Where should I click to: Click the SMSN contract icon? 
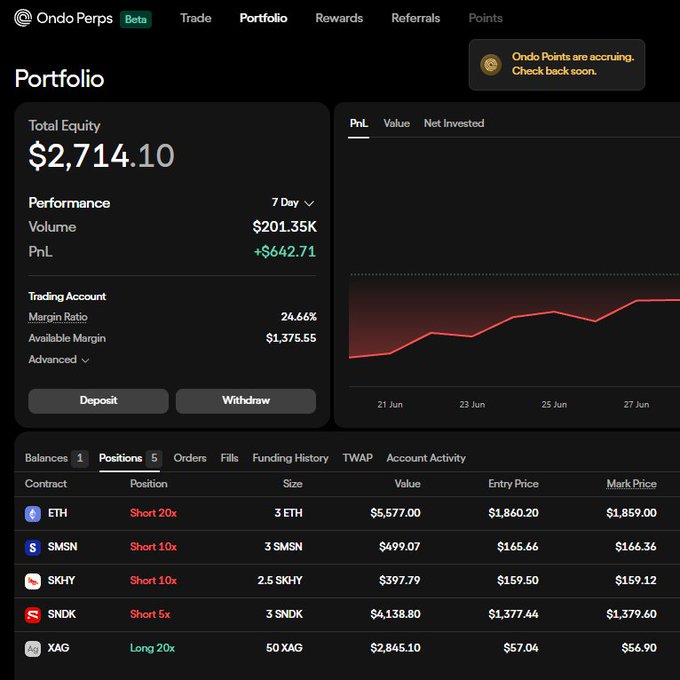click(33, 547)
